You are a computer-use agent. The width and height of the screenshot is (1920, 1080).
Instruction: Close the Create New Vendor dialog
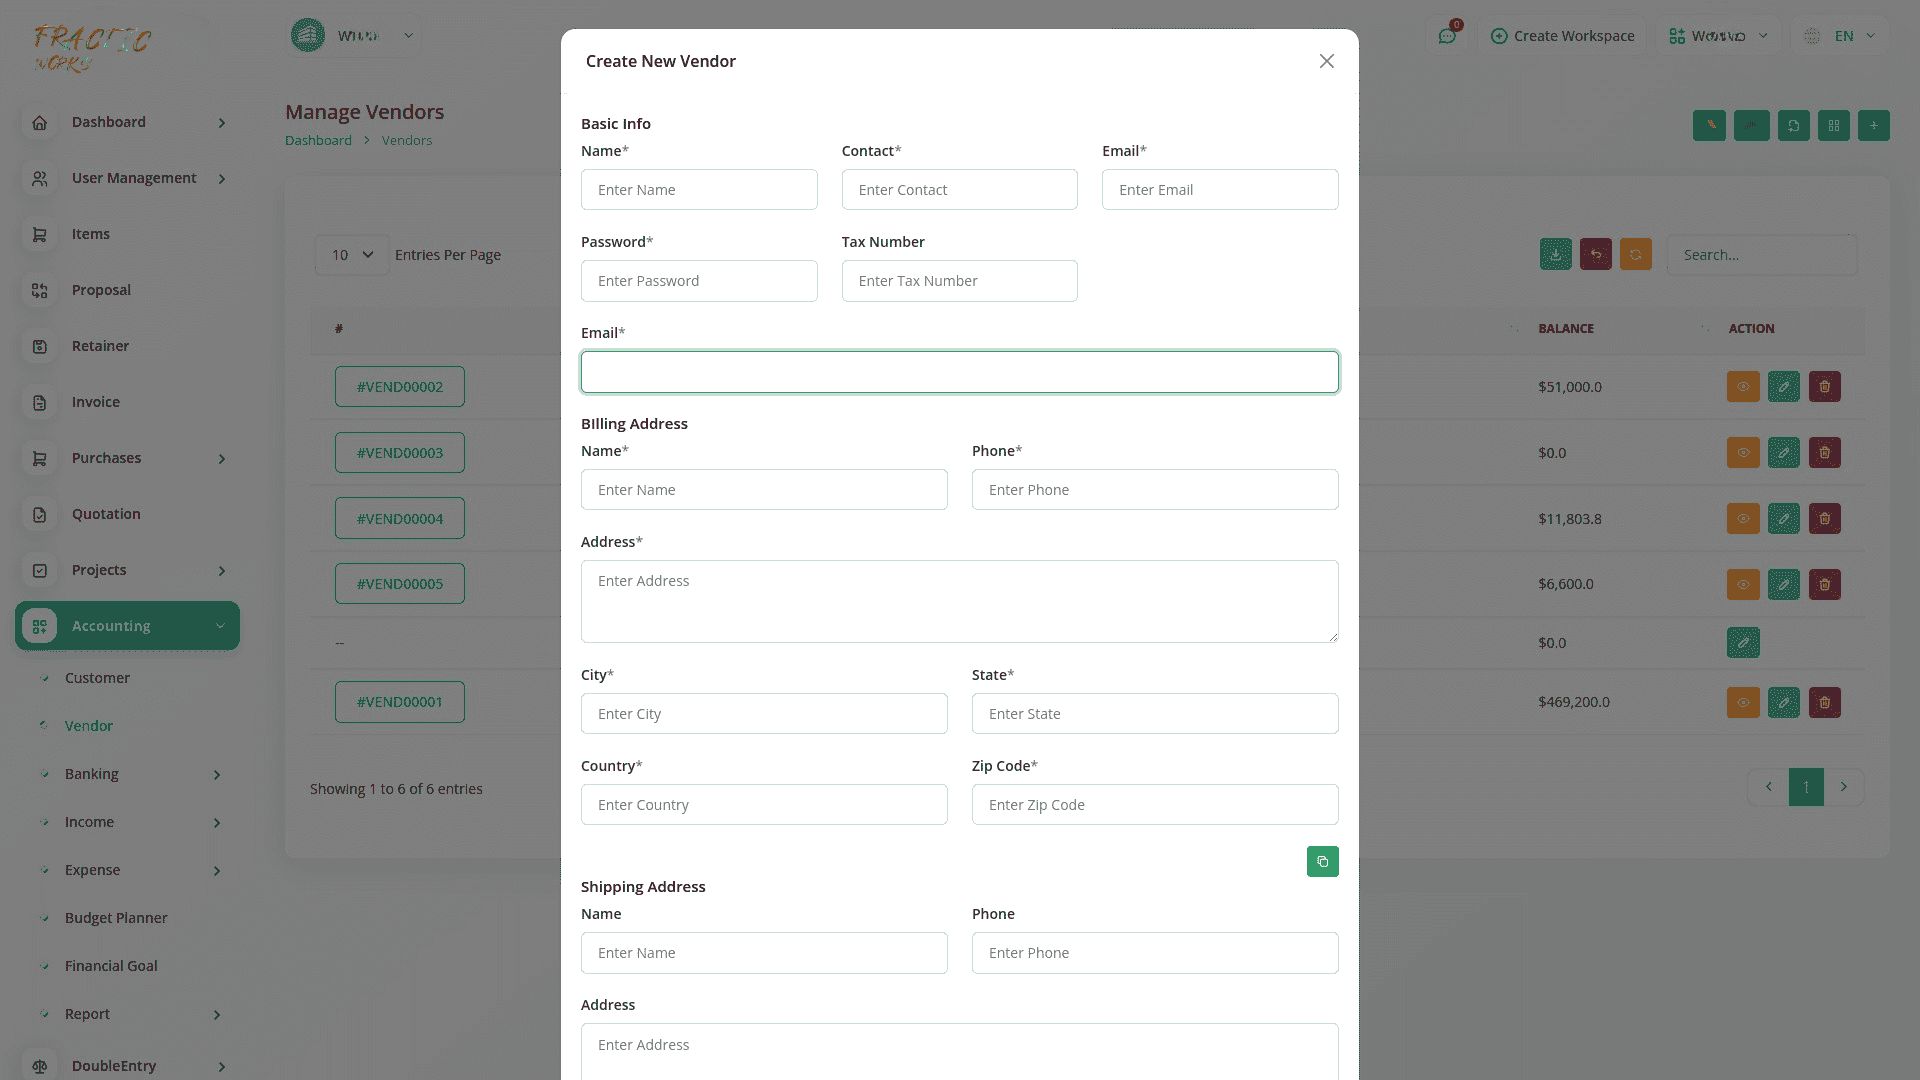1326,61
